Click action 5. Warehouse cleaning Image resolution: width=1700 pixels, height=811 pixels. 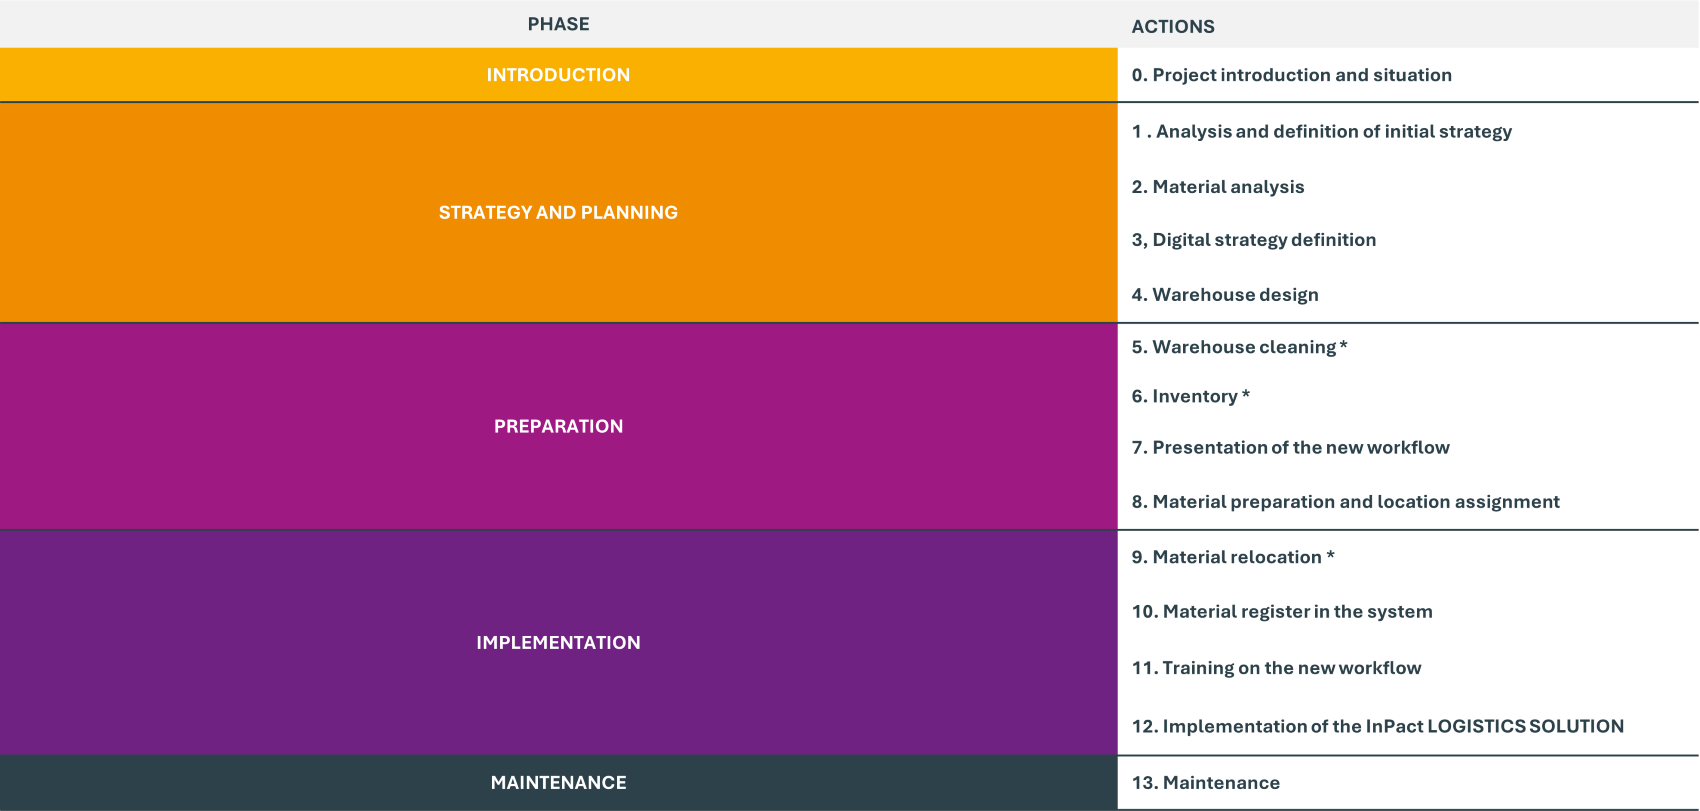coord(1239,347)
